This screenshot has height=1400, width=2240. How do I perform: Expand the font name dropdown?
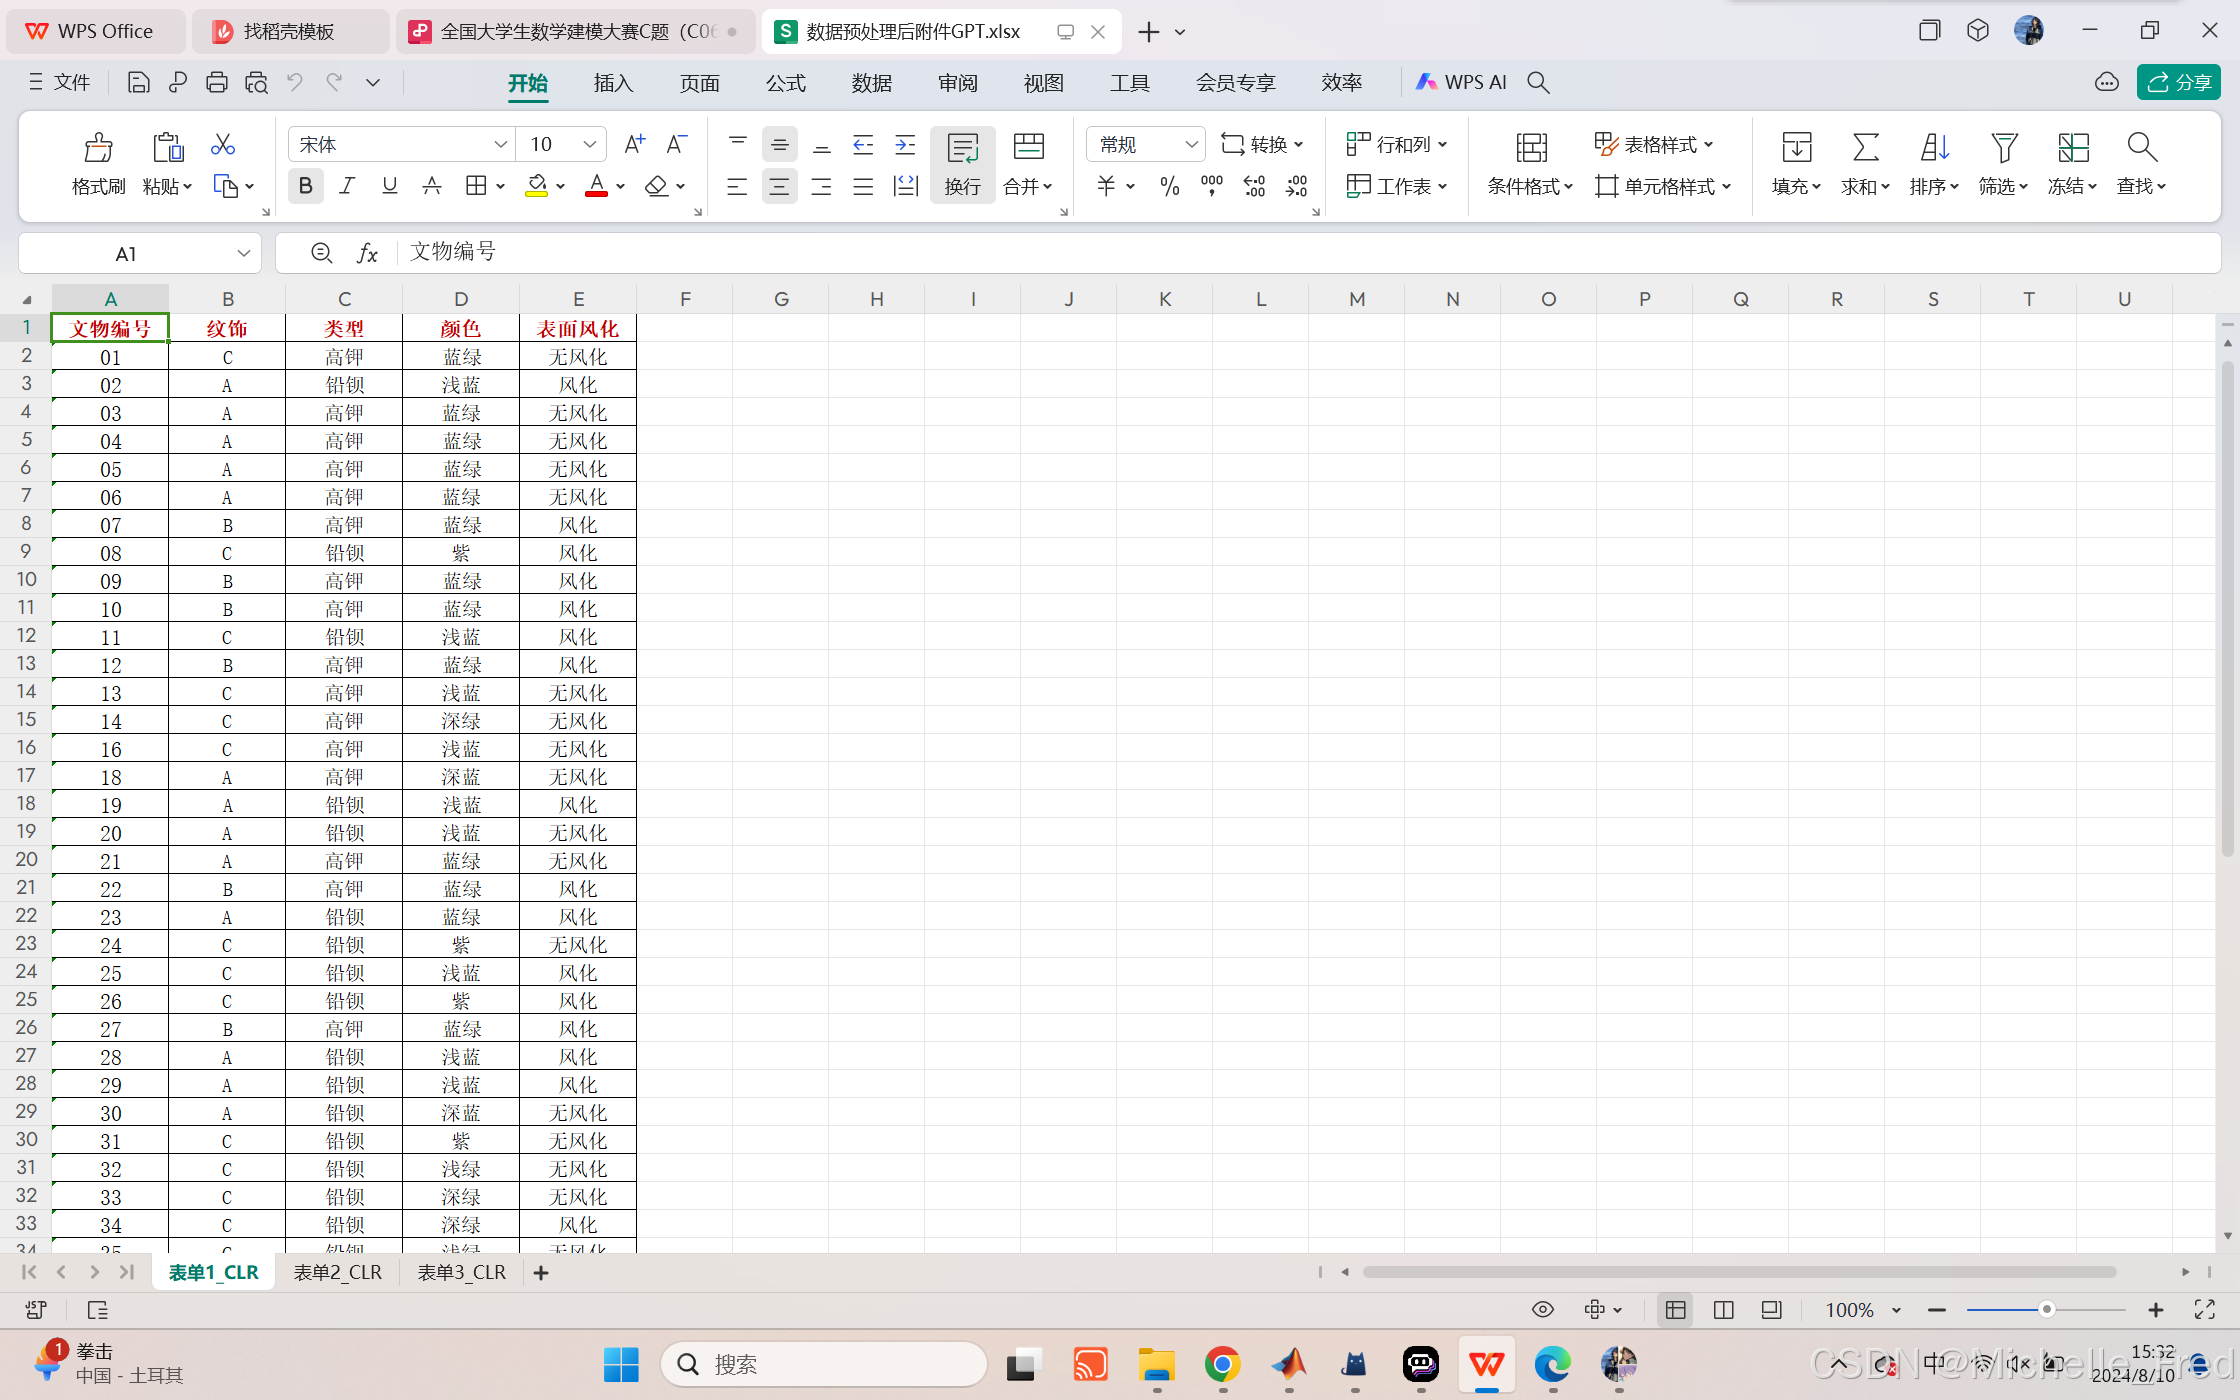[500, 145]
